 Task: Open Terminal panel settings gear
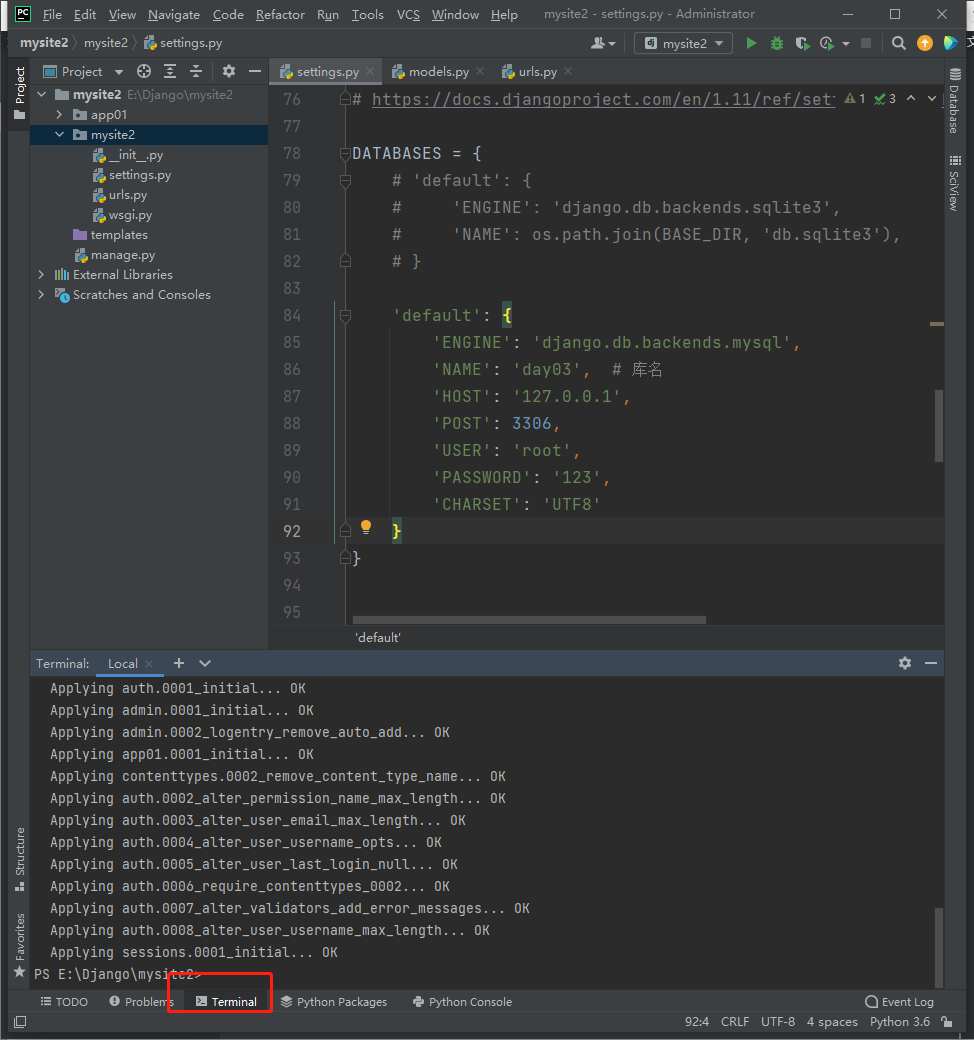tap(904, 663)
